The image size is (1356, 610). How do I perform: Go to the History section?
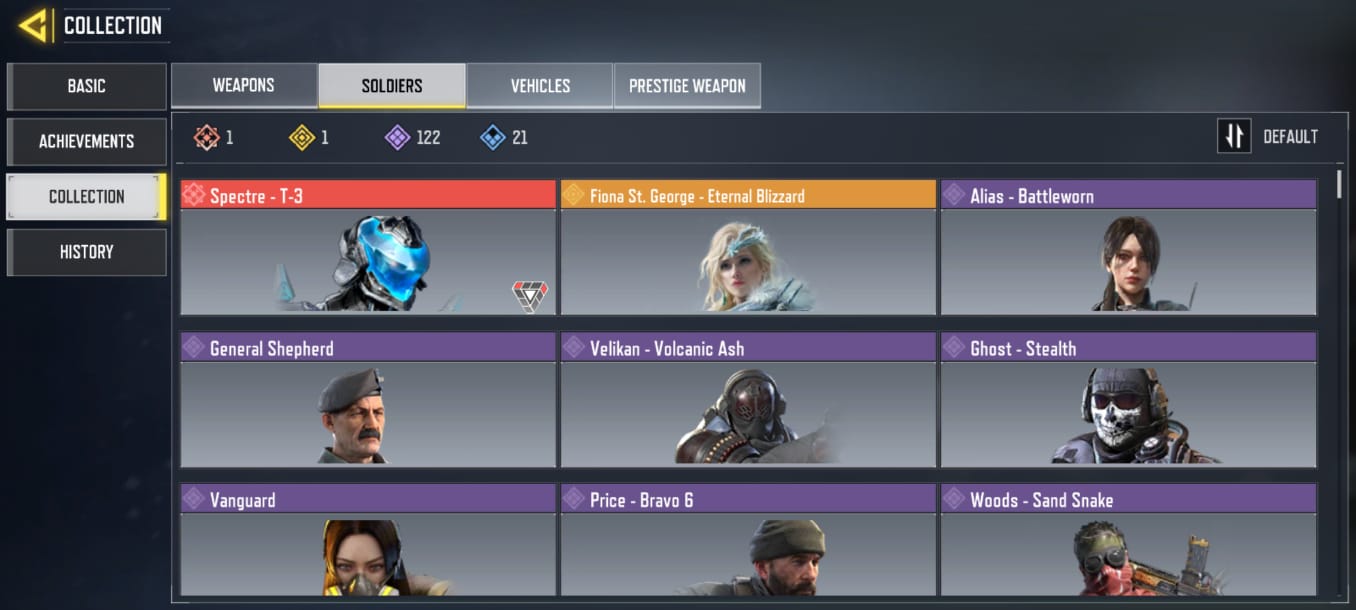click(x=86, y=252)
